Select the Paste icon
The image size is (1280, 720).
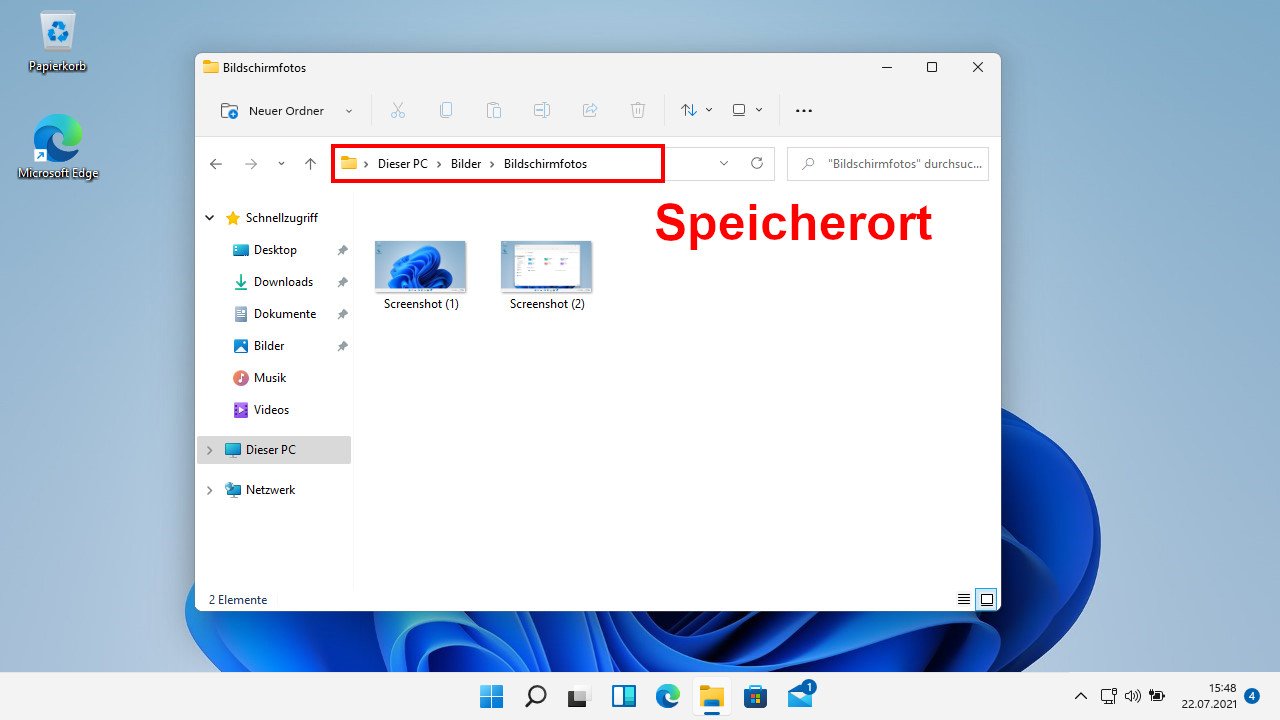point(494,110)
